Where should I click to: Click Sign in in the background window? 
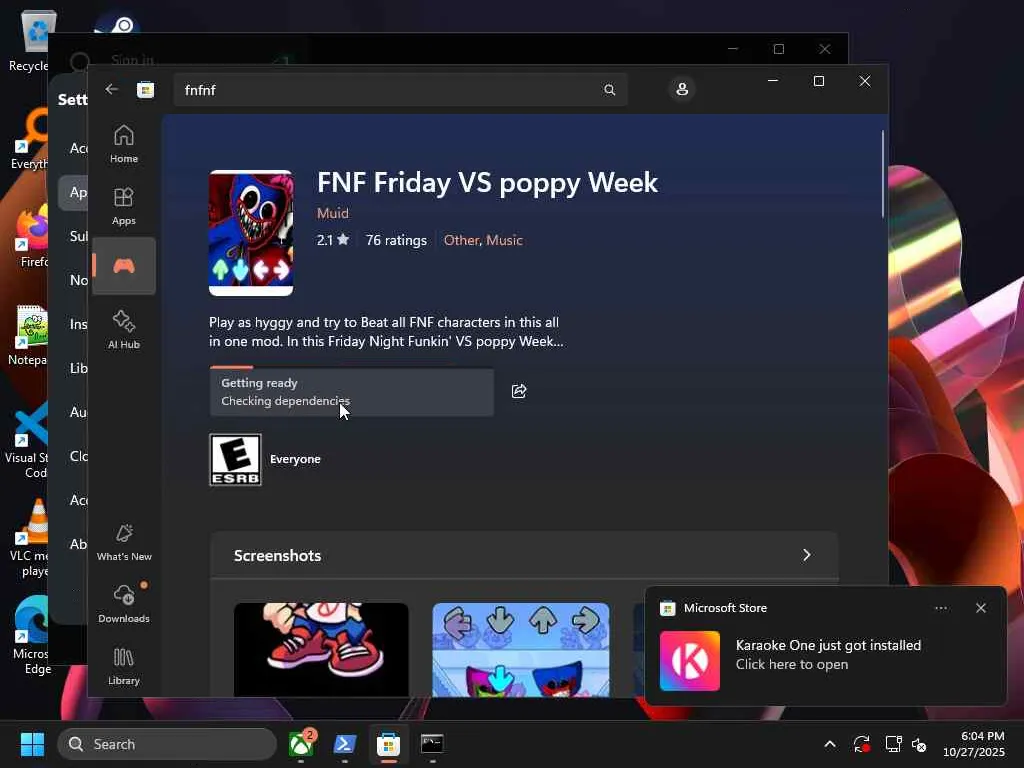click(x=132, y=60)
